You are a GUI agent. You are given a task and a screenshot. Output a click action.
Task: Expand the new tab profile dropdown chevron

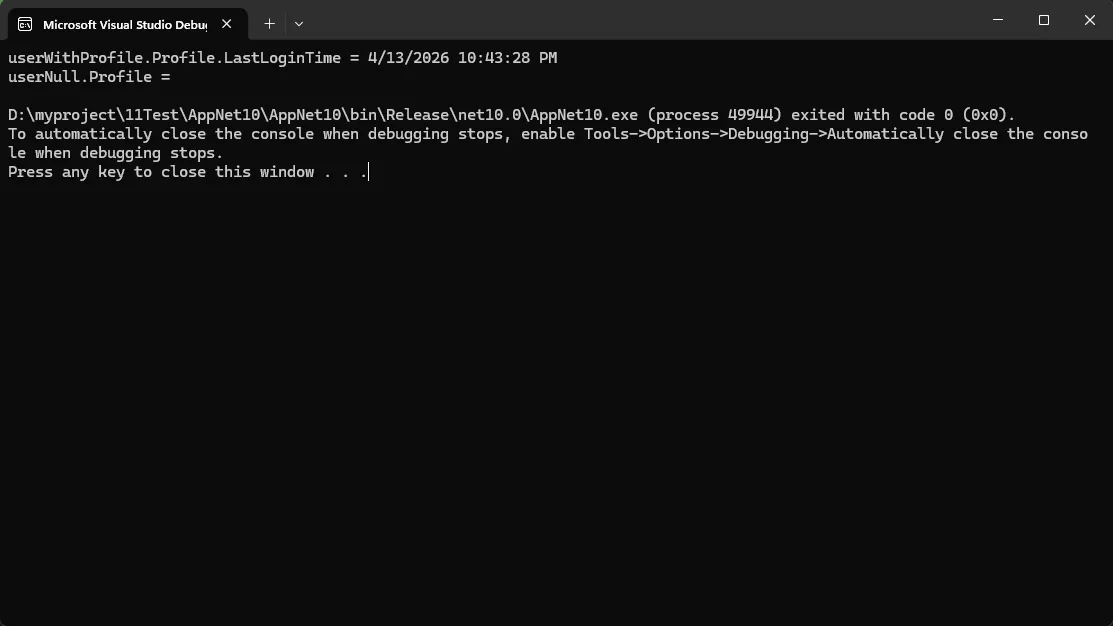pos(299,24)
